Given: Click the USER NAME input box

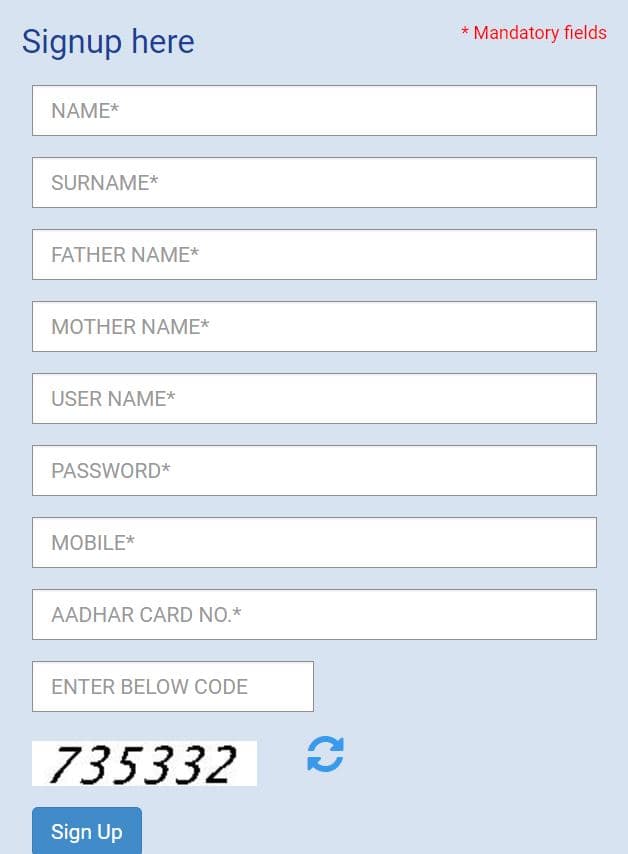Looking at the screenshot, I should pyautogui.click(x=314, y=399).
